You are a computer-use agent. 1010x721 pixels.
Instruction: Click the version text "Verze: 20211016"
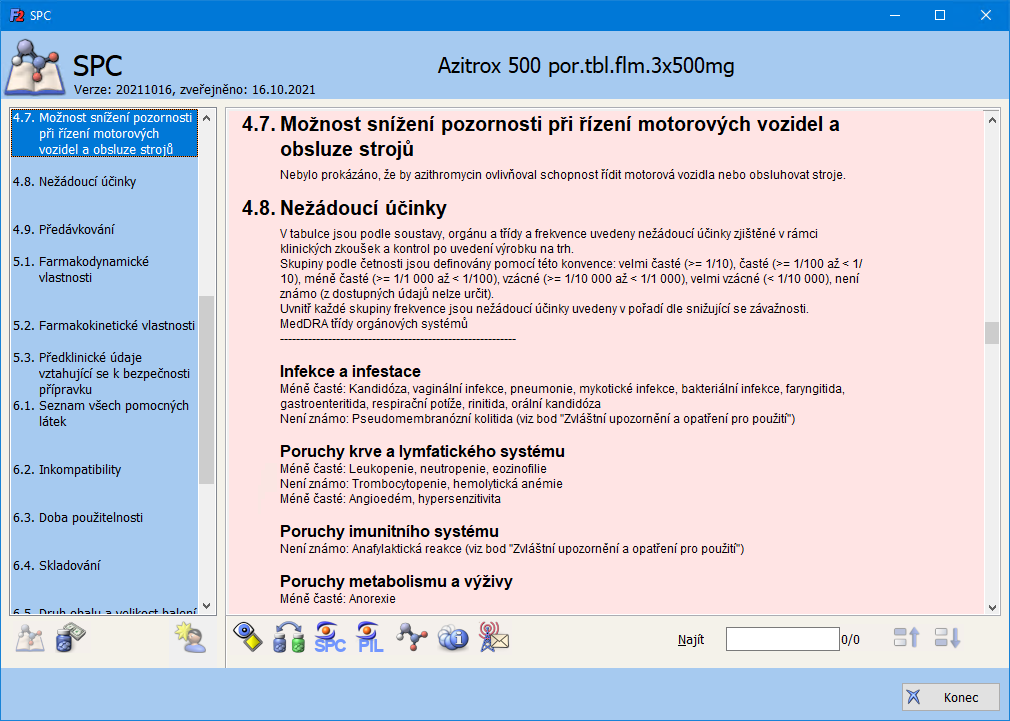click(x=122, y=90)
